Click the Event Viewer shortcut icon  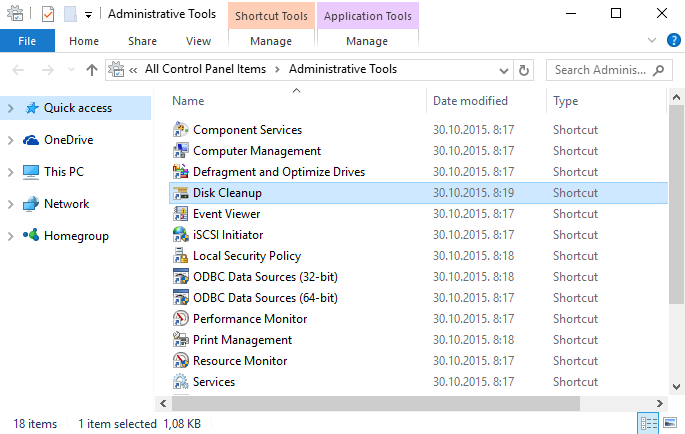tap(180, 214)
